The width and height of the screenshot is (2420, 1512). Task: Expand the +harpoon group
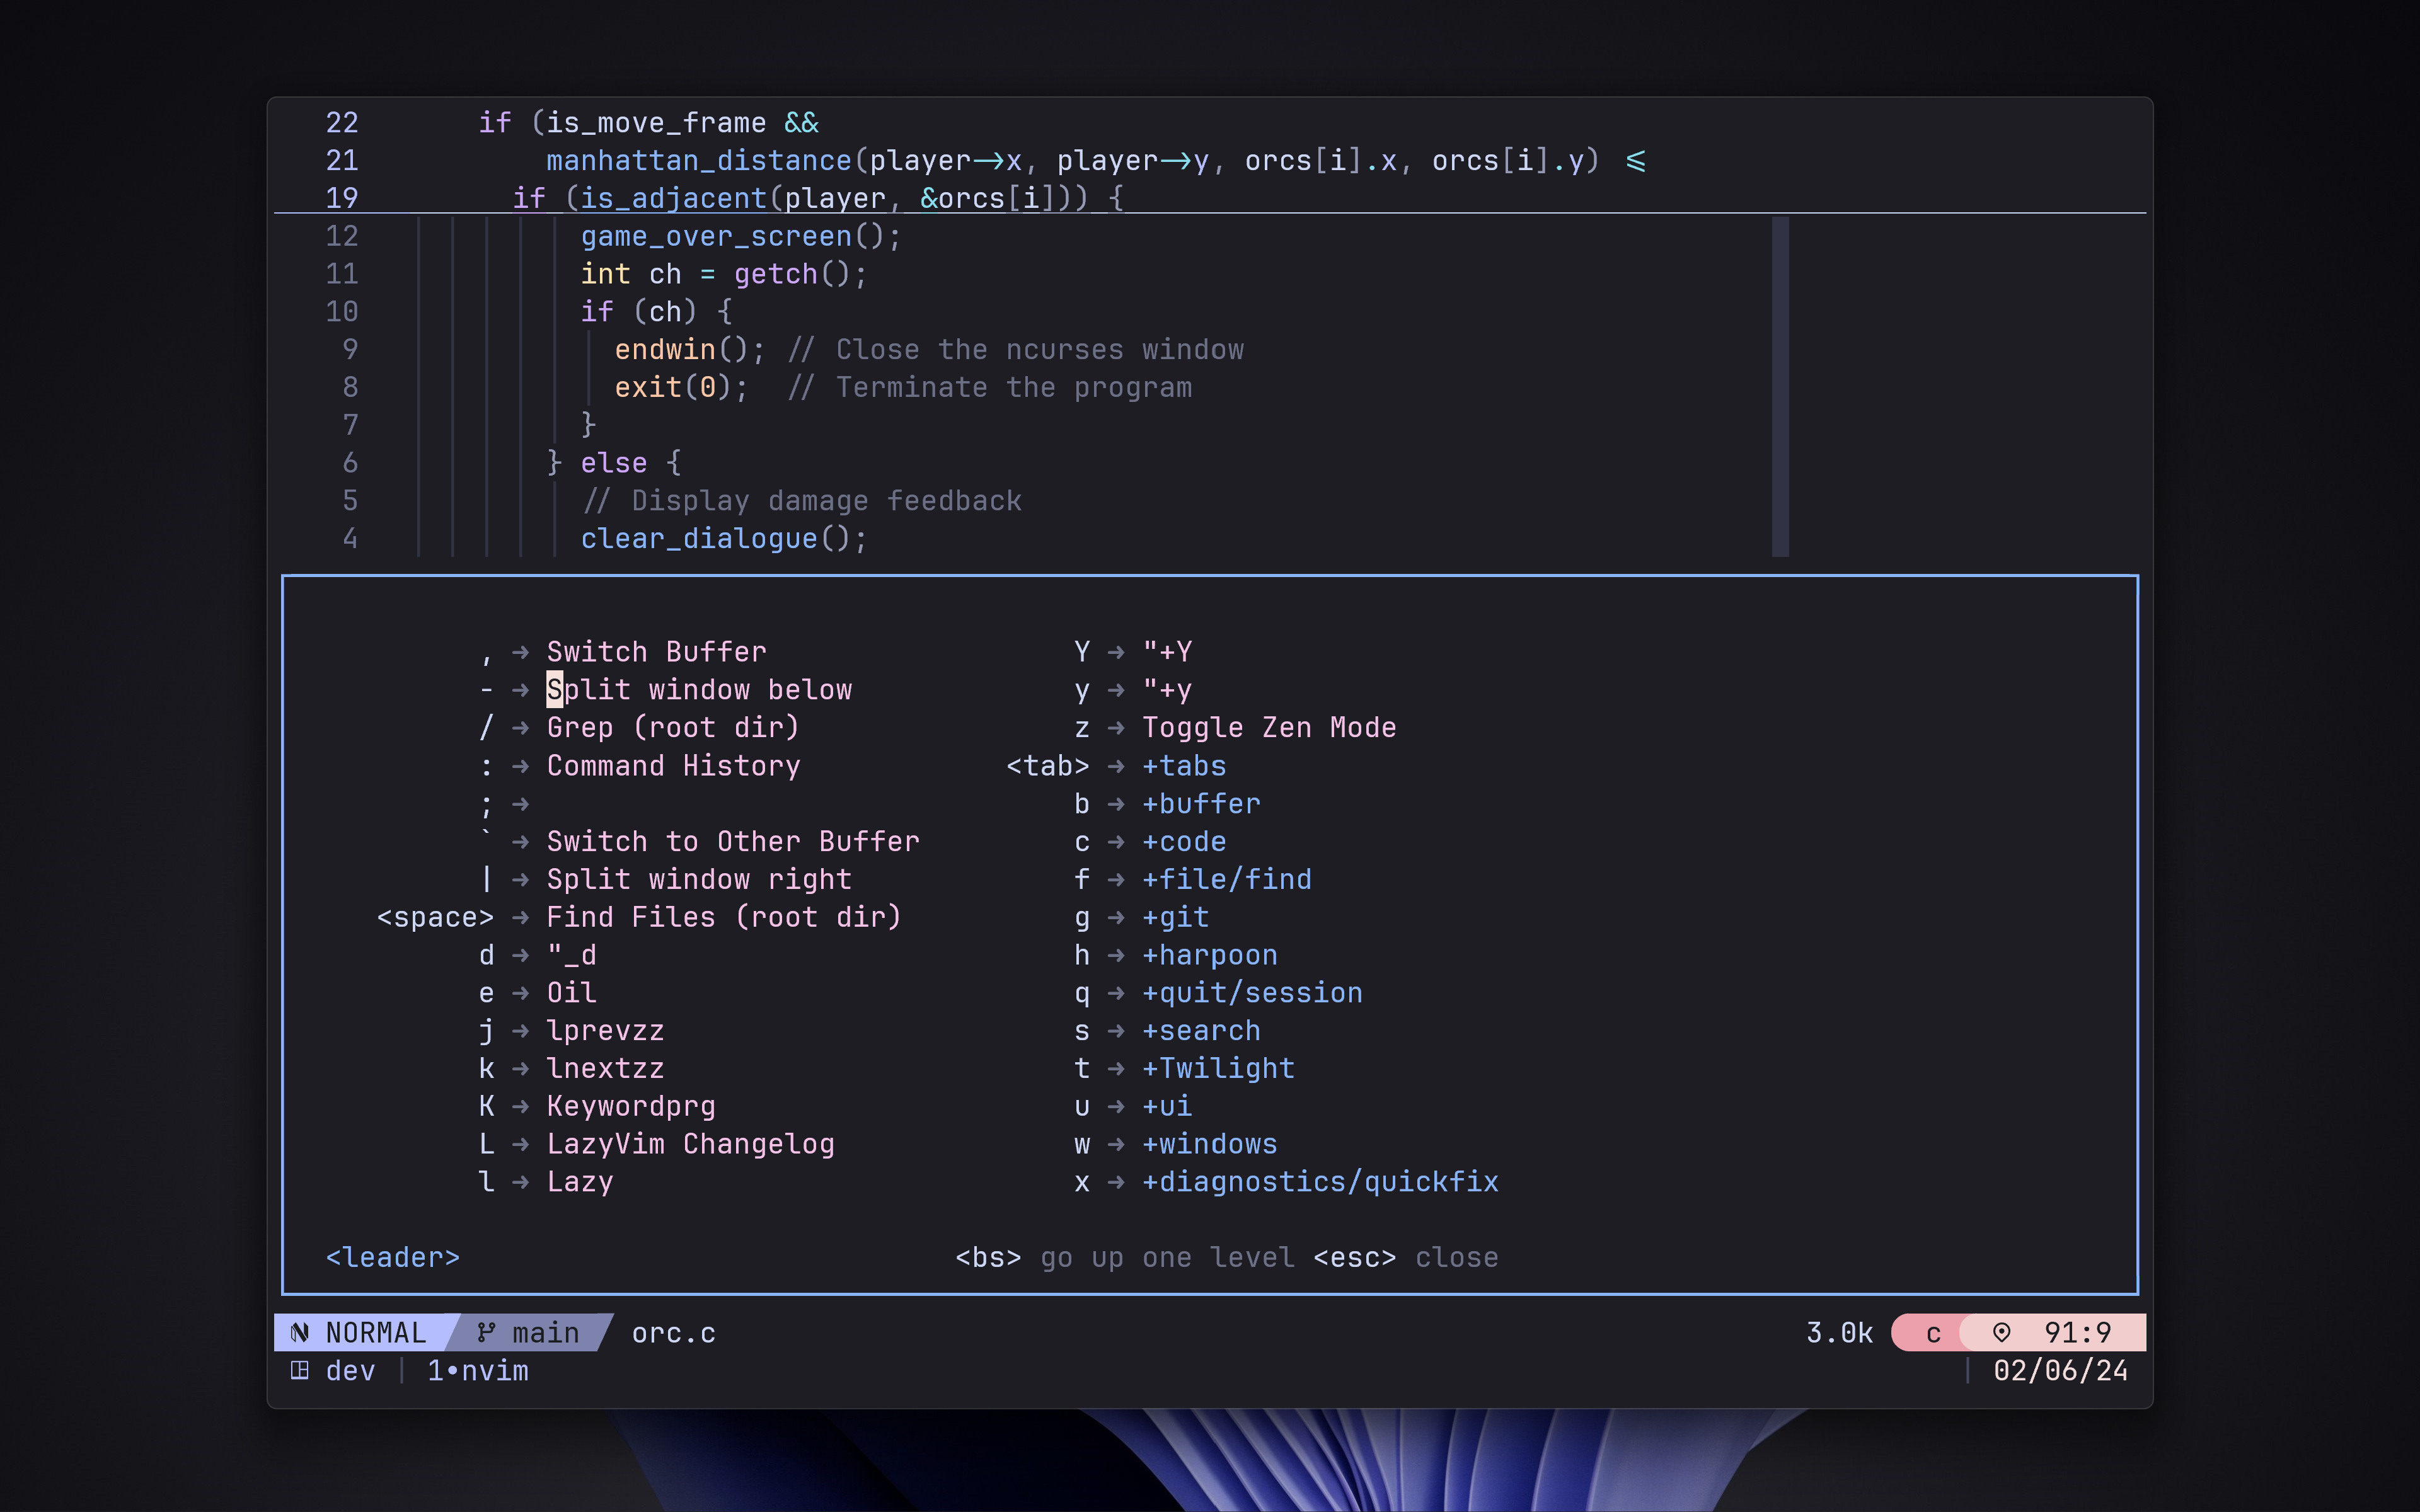click(1210, 955)
